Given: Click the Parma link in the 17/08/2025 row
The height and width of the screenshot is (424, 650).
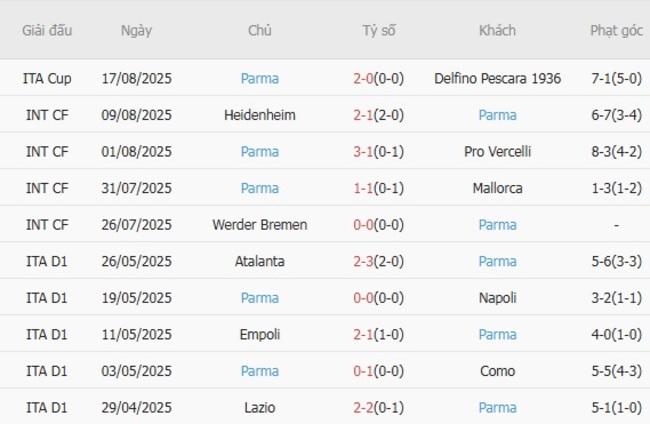Looking at the screenshot, I should [x=260, y=78].
